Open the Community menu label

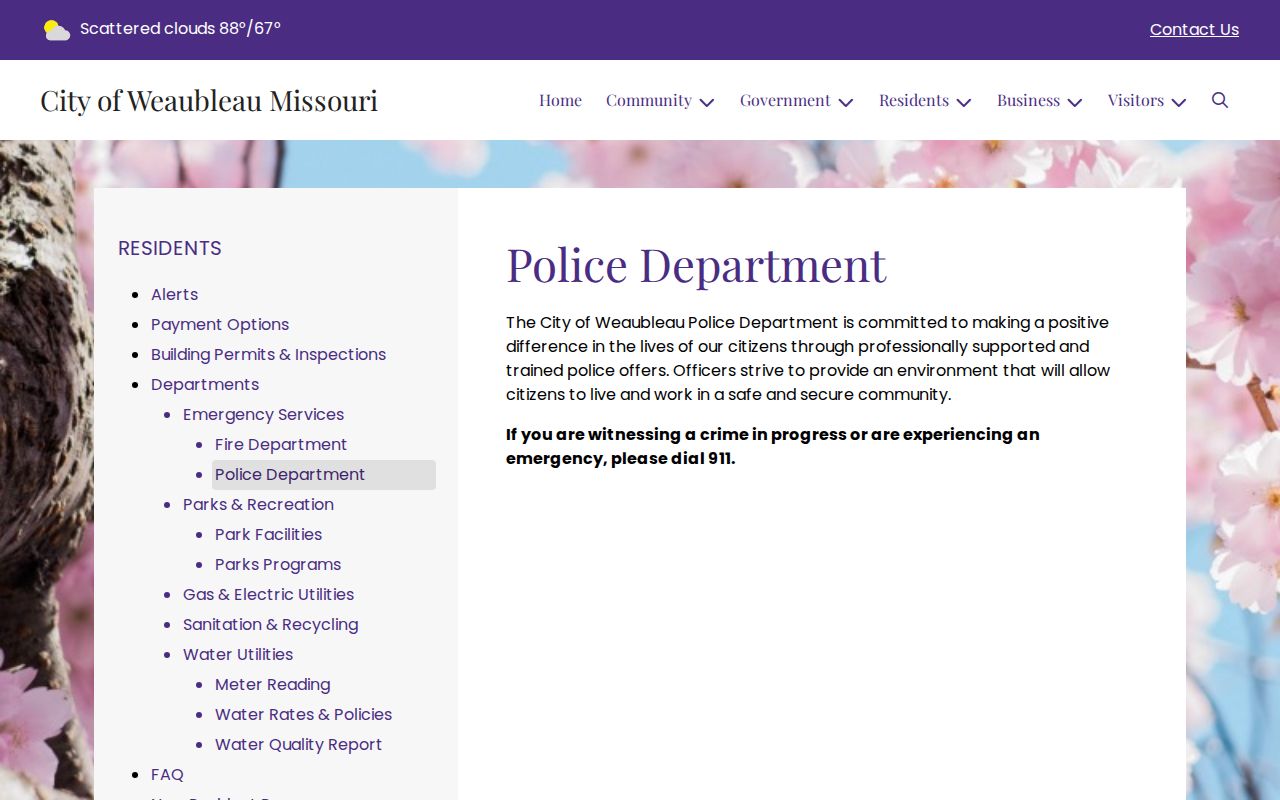[x=649, y=100]
